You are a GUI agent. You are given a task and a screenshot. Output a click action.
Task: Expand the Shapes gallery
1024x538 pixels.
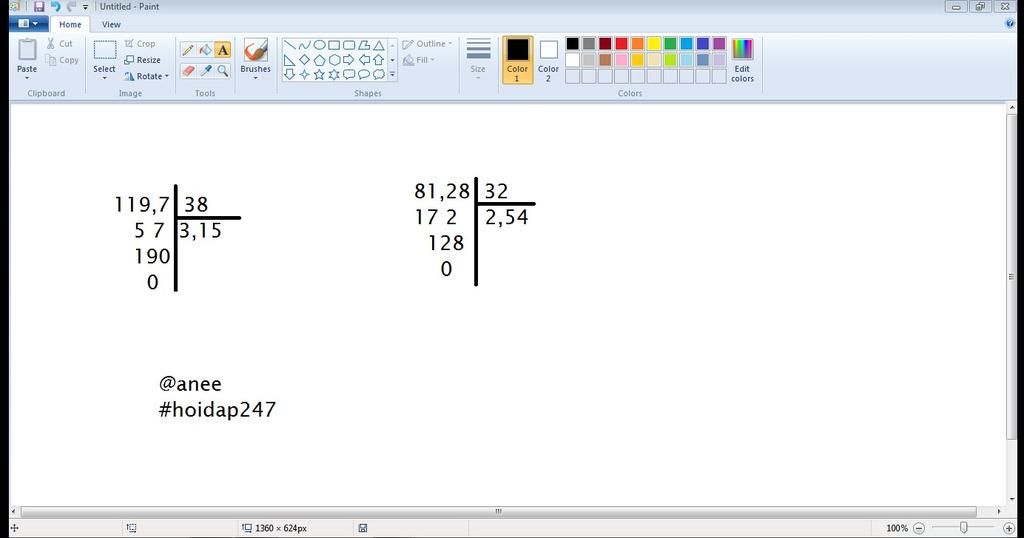click(x=392, y=74)
